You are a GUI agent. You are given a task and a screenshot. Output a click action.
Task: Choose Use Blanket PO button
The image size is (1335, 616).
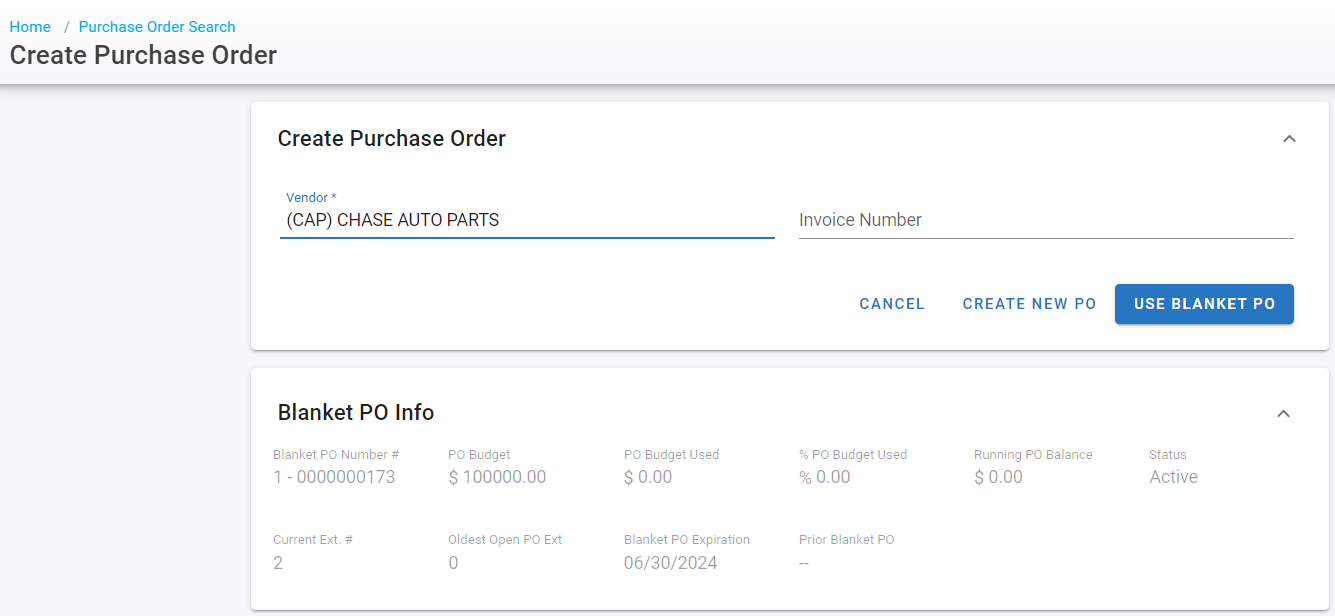pyautogui.click(x=1204, y=304)
